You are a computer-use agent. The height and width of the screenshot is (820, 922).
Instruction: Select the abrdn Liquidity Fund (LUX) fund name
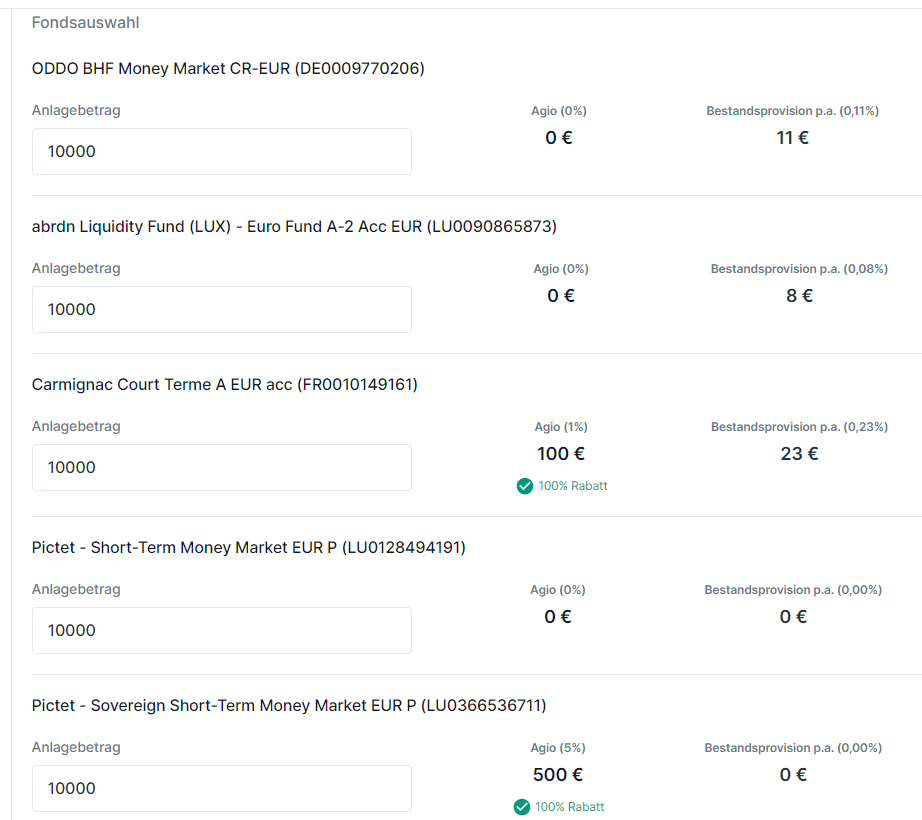tap(294, 227)
